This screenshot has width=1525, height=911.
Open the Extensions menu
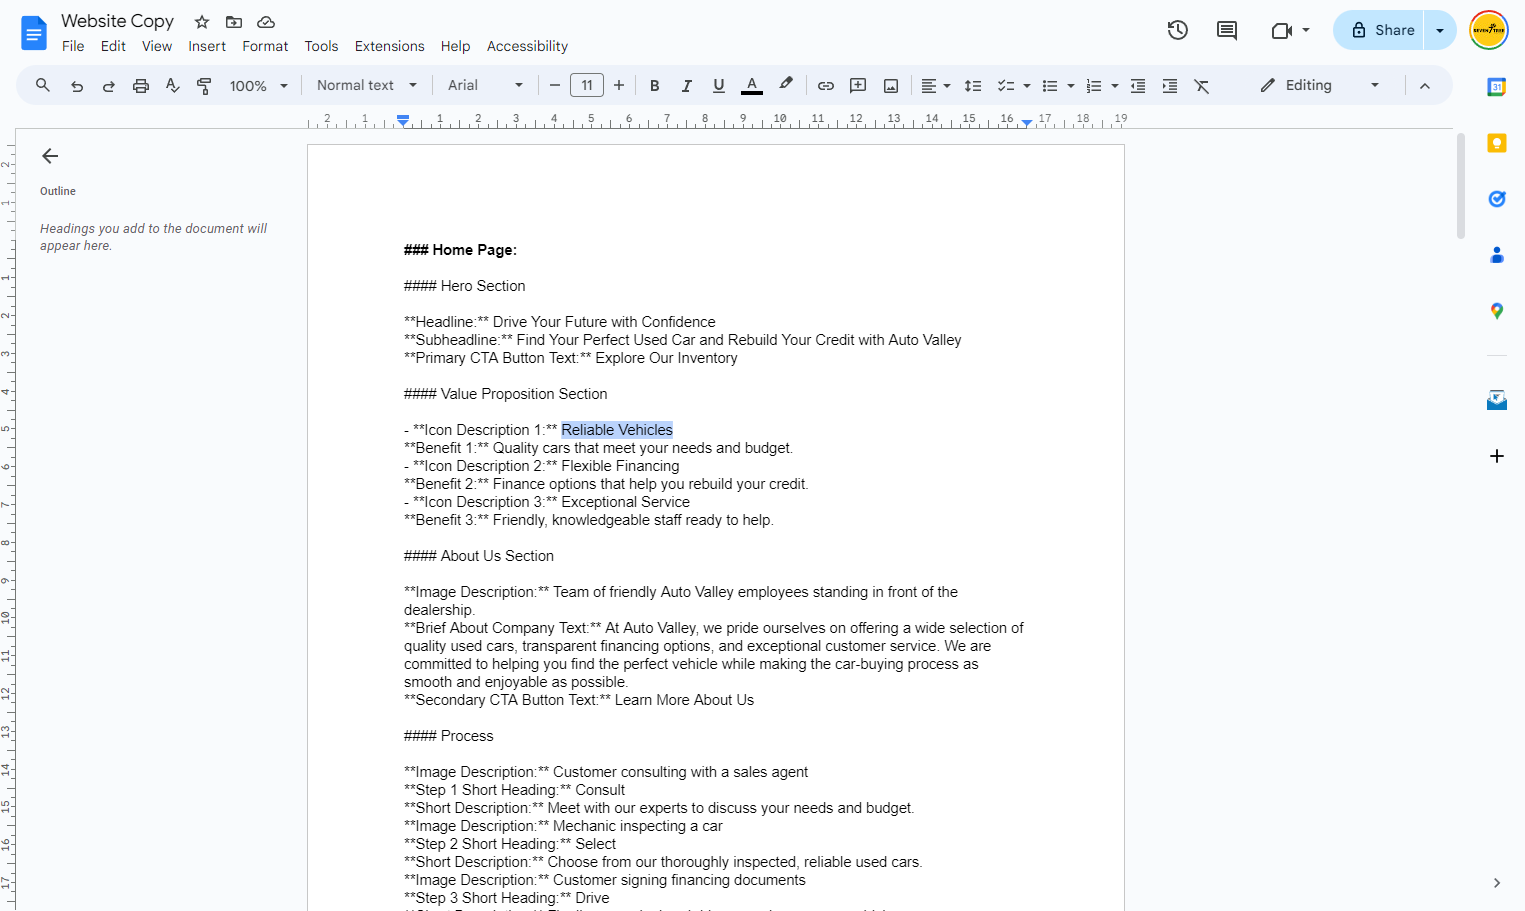[389, 46]
